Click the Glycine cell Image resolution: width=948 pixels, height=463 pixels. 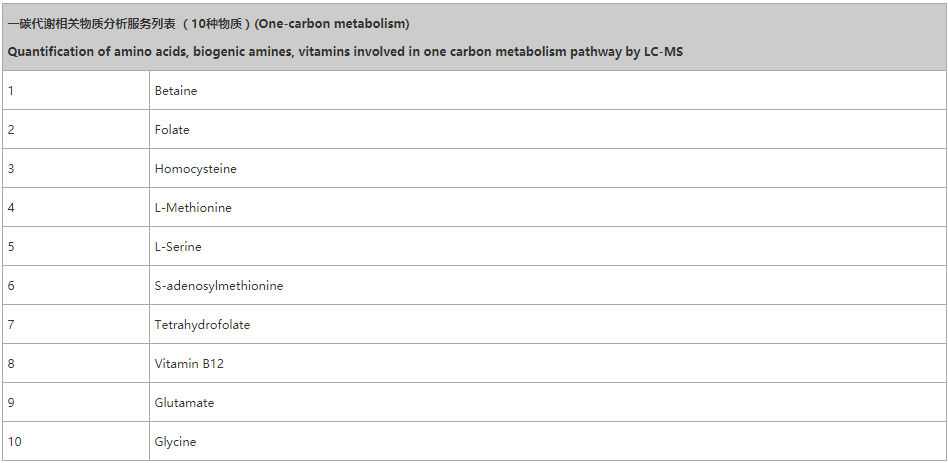(x=175, y=442)
